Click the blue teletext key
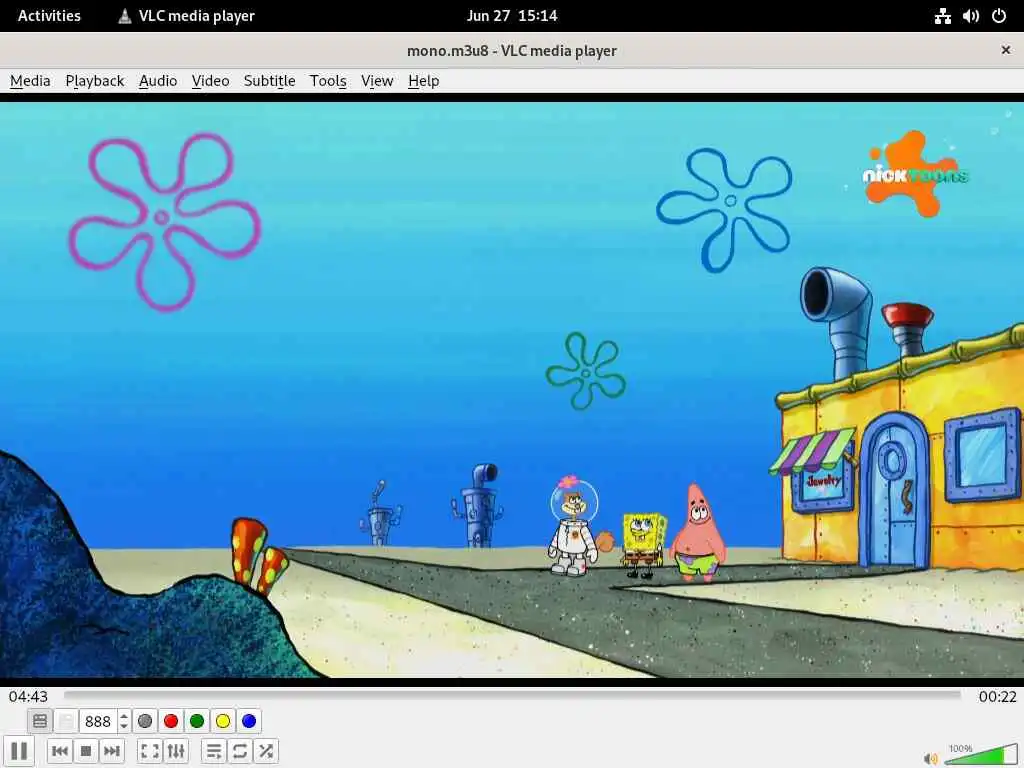This screenshot has height=768, width=1024. point(249,721)
